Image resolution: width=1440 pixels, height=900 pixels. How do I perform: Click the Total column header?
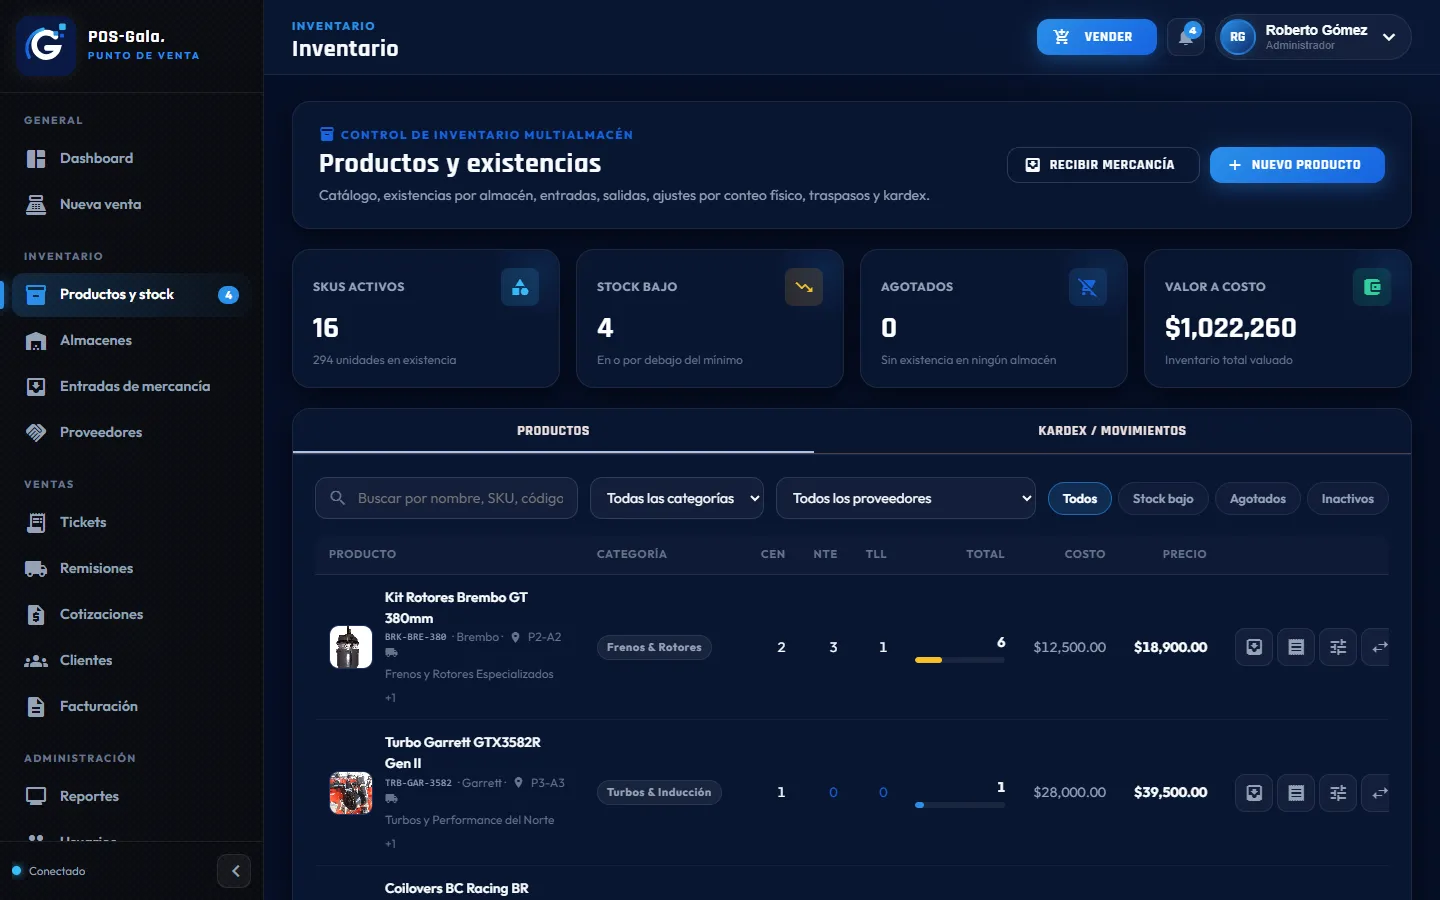point(985,554)
